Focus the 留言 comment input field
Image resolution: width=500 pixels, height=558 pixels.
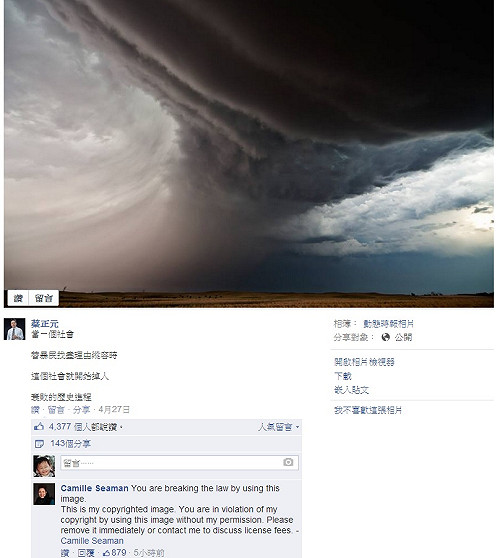tap(179, 463)
